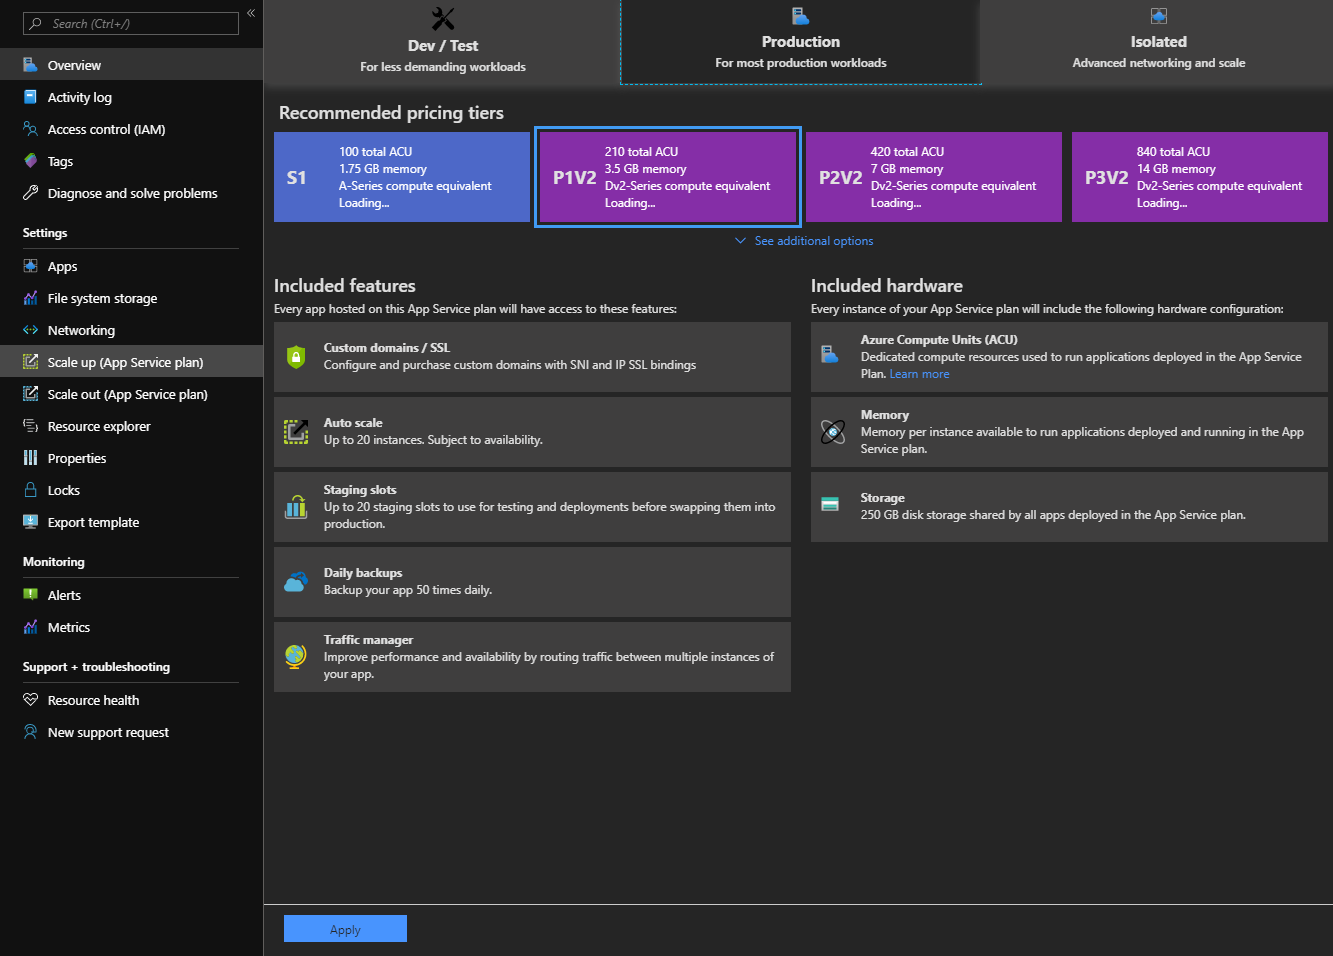Click the Scale up icon in sidebar
This screenshot has width=1333, height=956.
pos(31,362)
